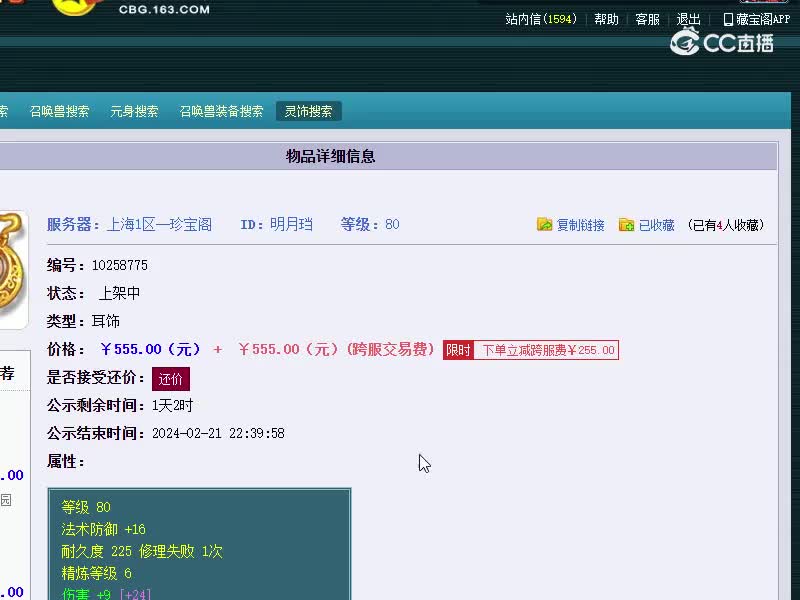Click the phone icon beside 藏宝阁APP

click(728, 19)
